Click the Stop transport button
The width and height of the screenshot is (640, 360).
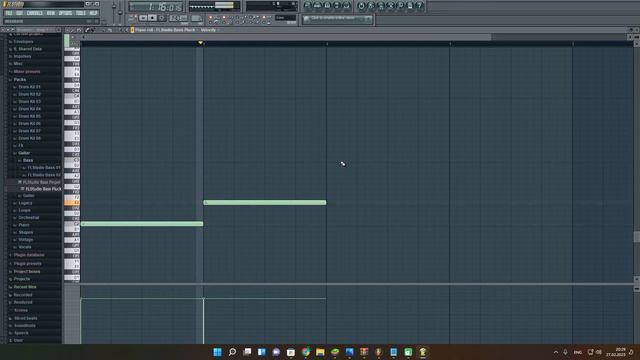(152, 18)
